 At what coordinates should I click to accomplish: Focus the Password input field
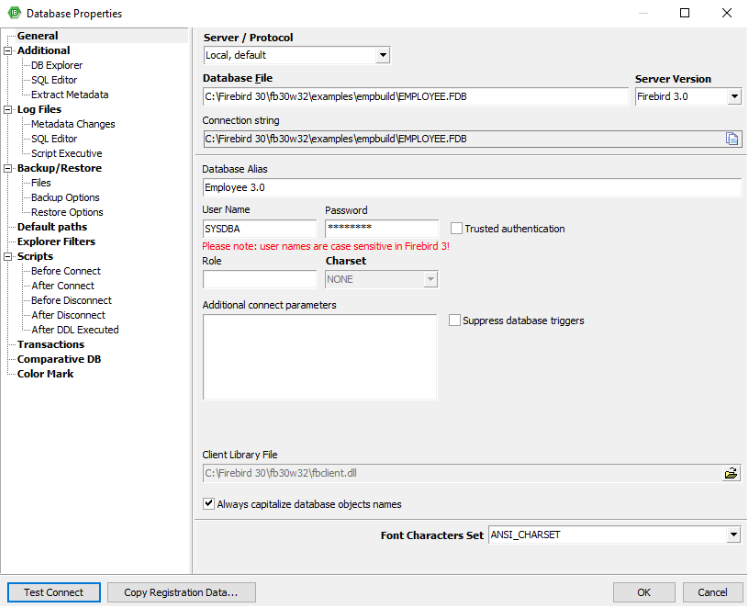[x=381, y=229]
